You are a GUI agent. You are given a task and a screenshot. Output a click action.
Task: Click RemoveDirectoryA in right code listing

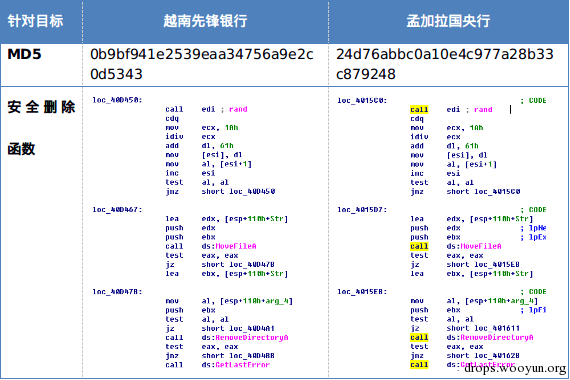pyautogui.click(x=497, y=337)
